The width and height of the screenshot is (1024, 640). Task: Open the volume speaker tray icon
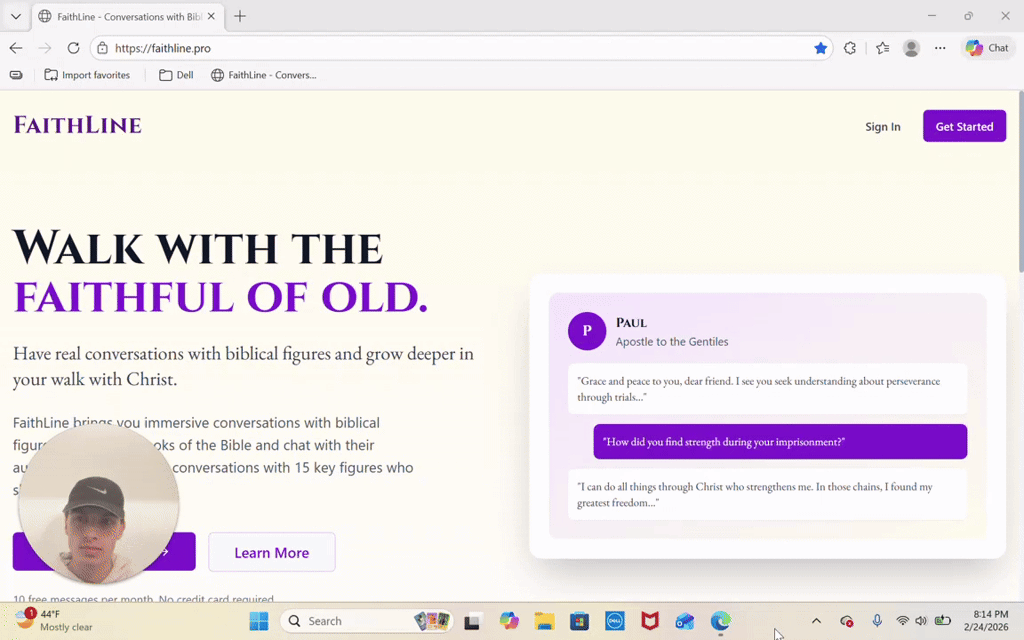[x=921, y=621]
